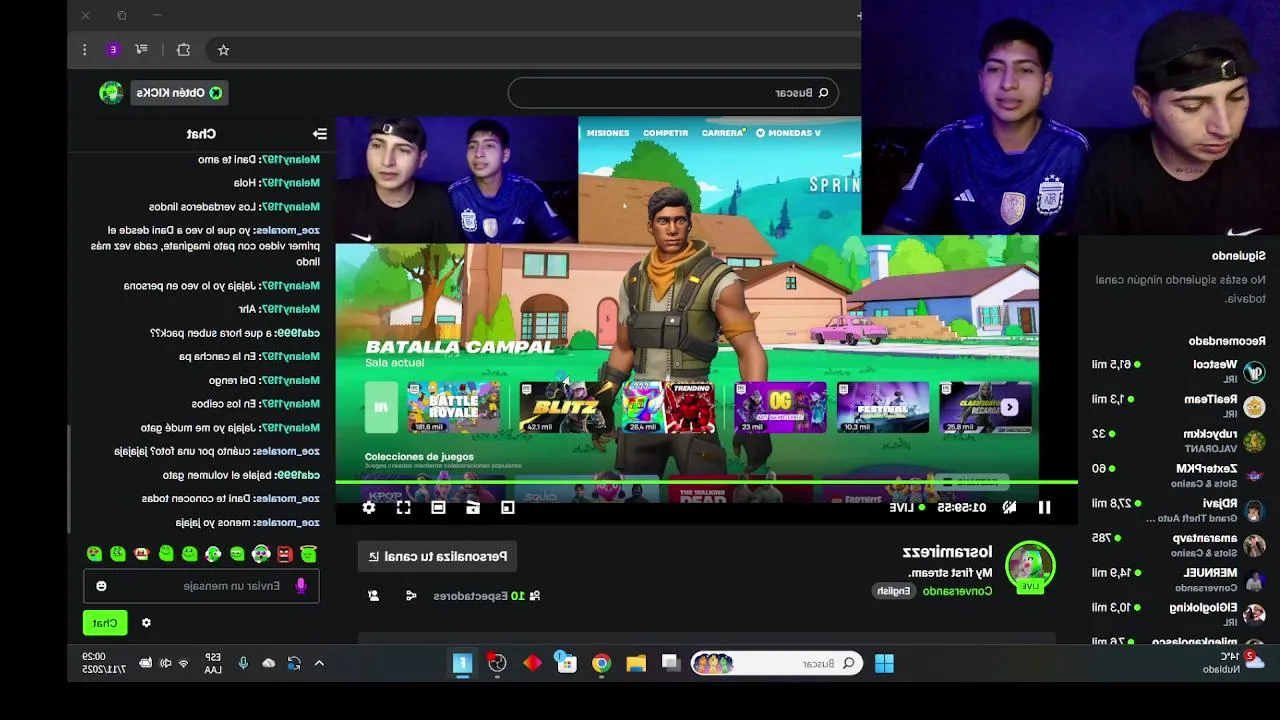Open the MONEDAS V tab in Fortnite
This screenshot has height=720, width=1280.
pyautogui.click(x=789, y=133)
